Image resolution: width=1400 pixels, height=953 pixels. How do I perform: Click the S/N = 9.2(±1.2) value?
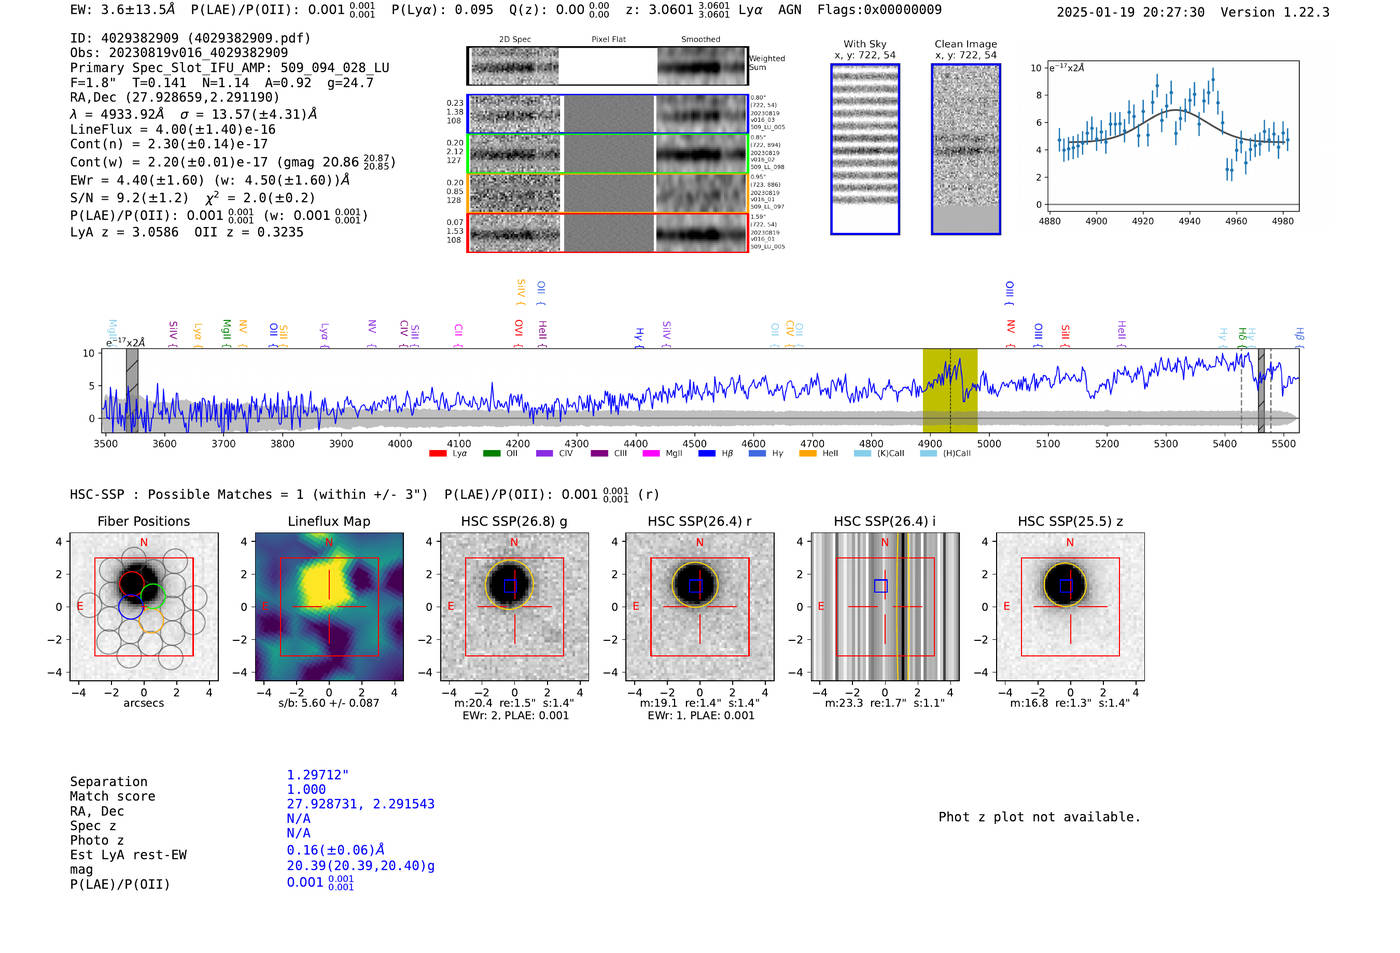click(x=129, y=198)
